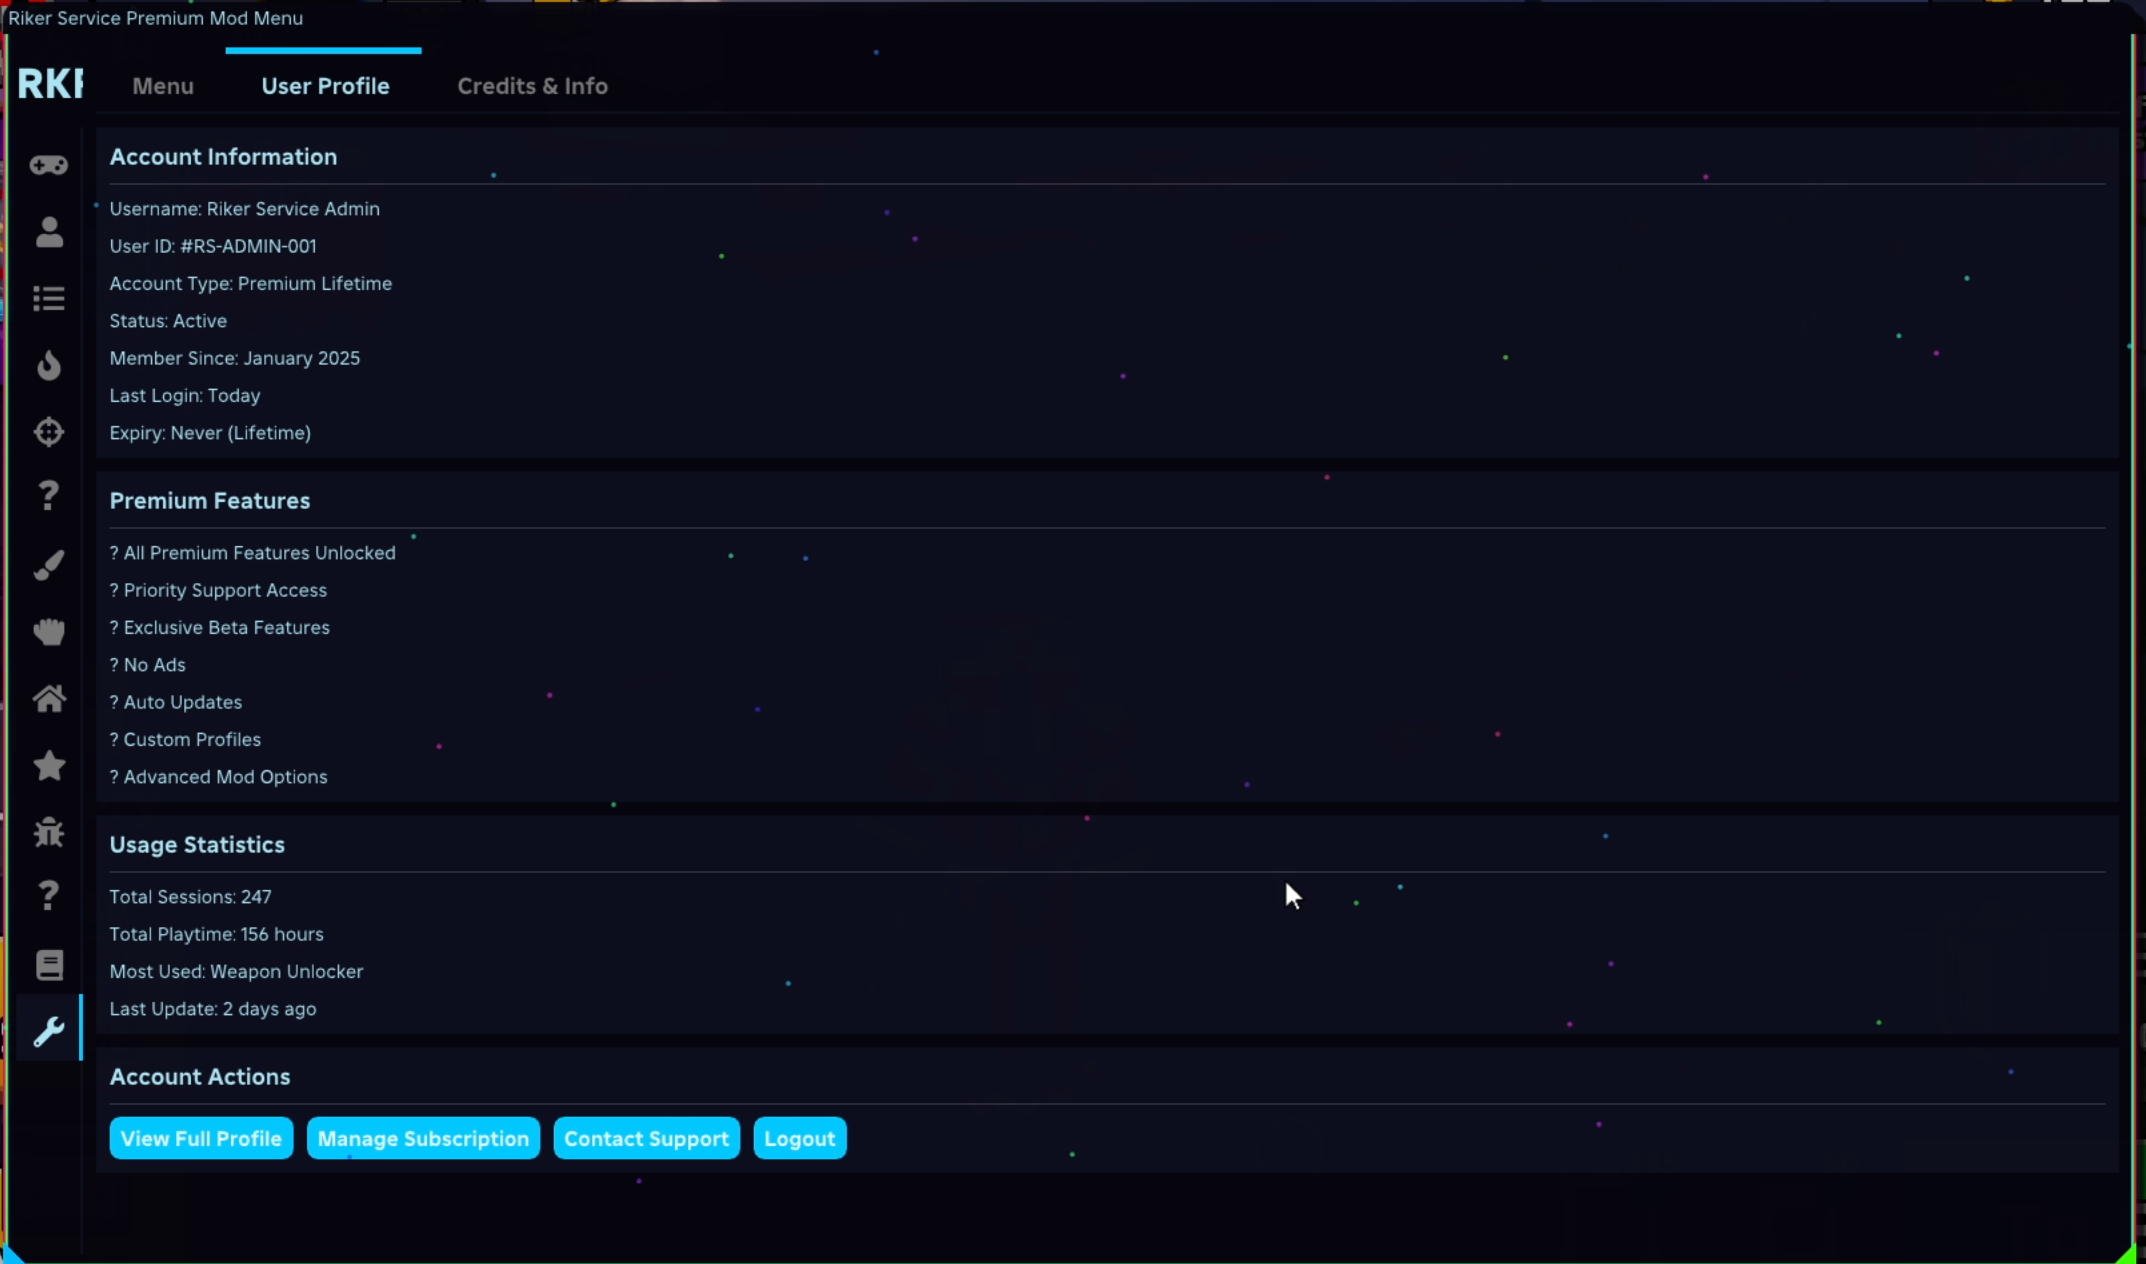Image resolution: width=2146 pixels, height=1264 pixels.
Task: Open the bug icon section
Action: tap(48, 832)
